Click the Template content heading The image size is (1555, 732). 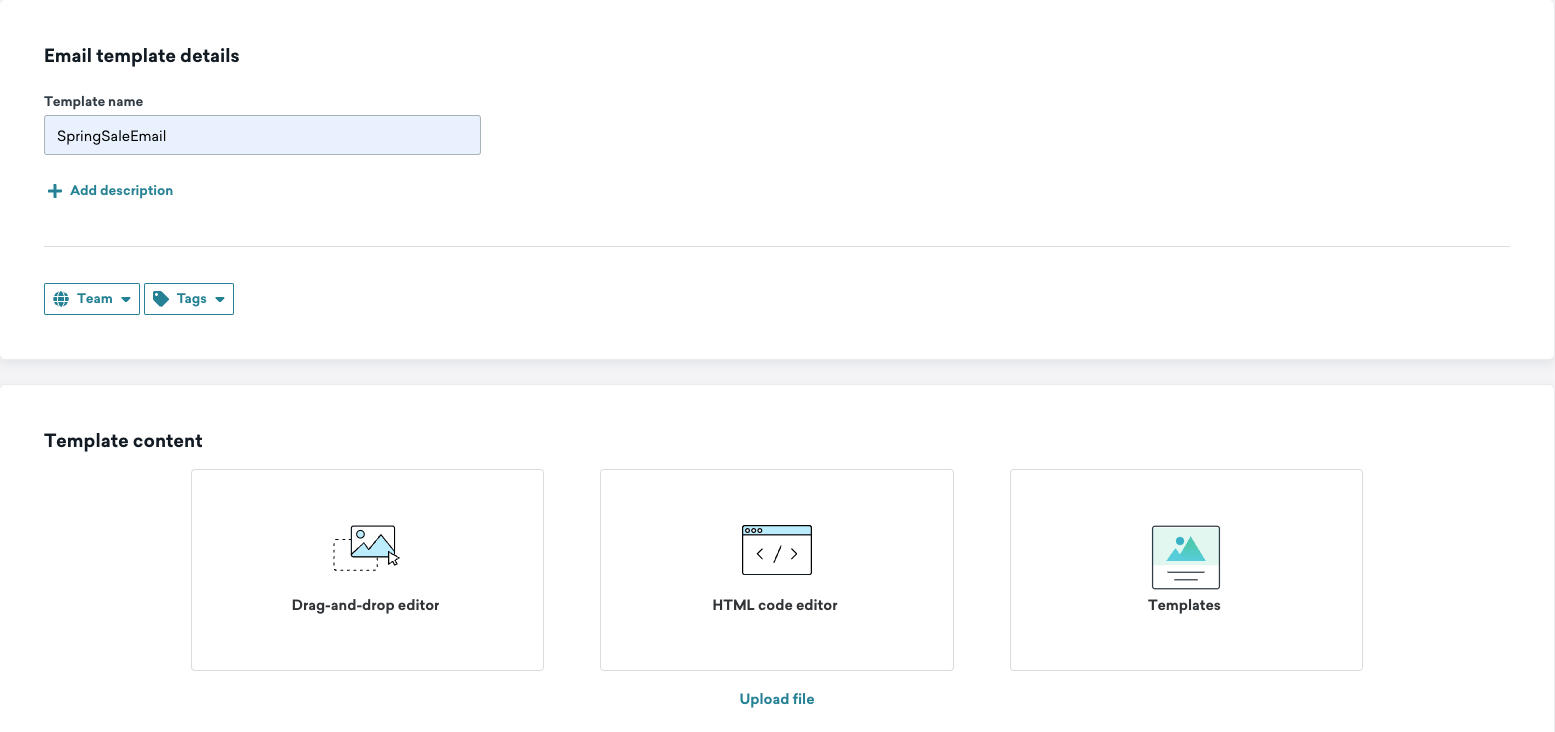[123, 441]
